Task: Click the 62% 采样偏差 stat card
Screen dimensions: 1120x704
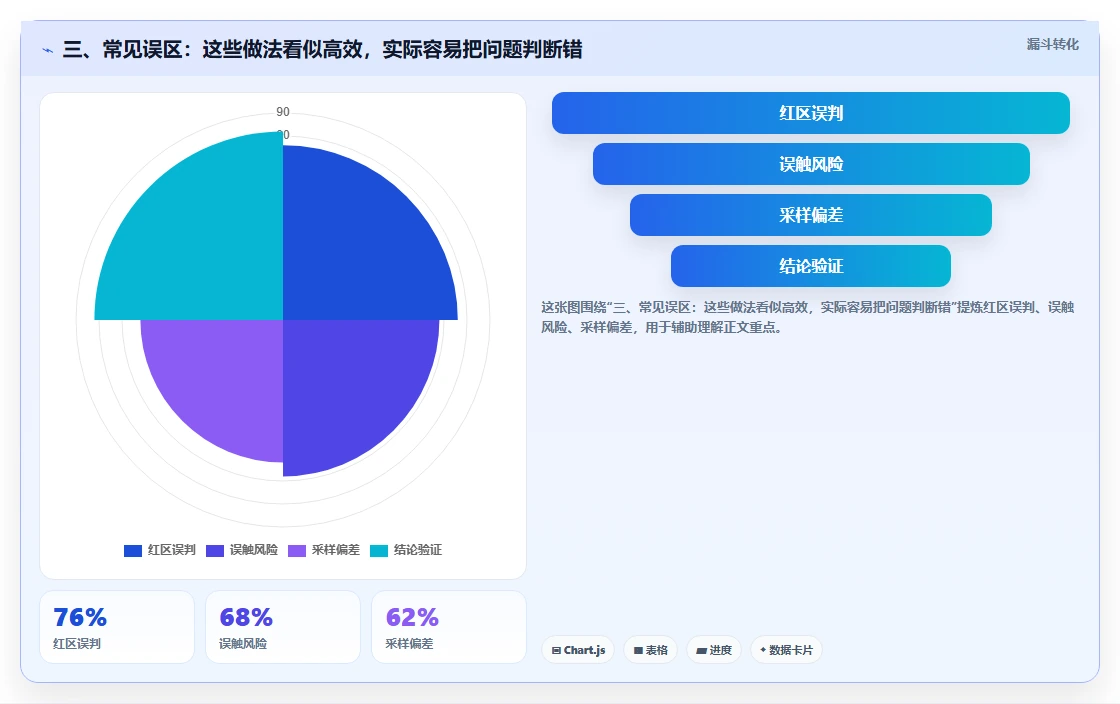Action: point(449,627)
